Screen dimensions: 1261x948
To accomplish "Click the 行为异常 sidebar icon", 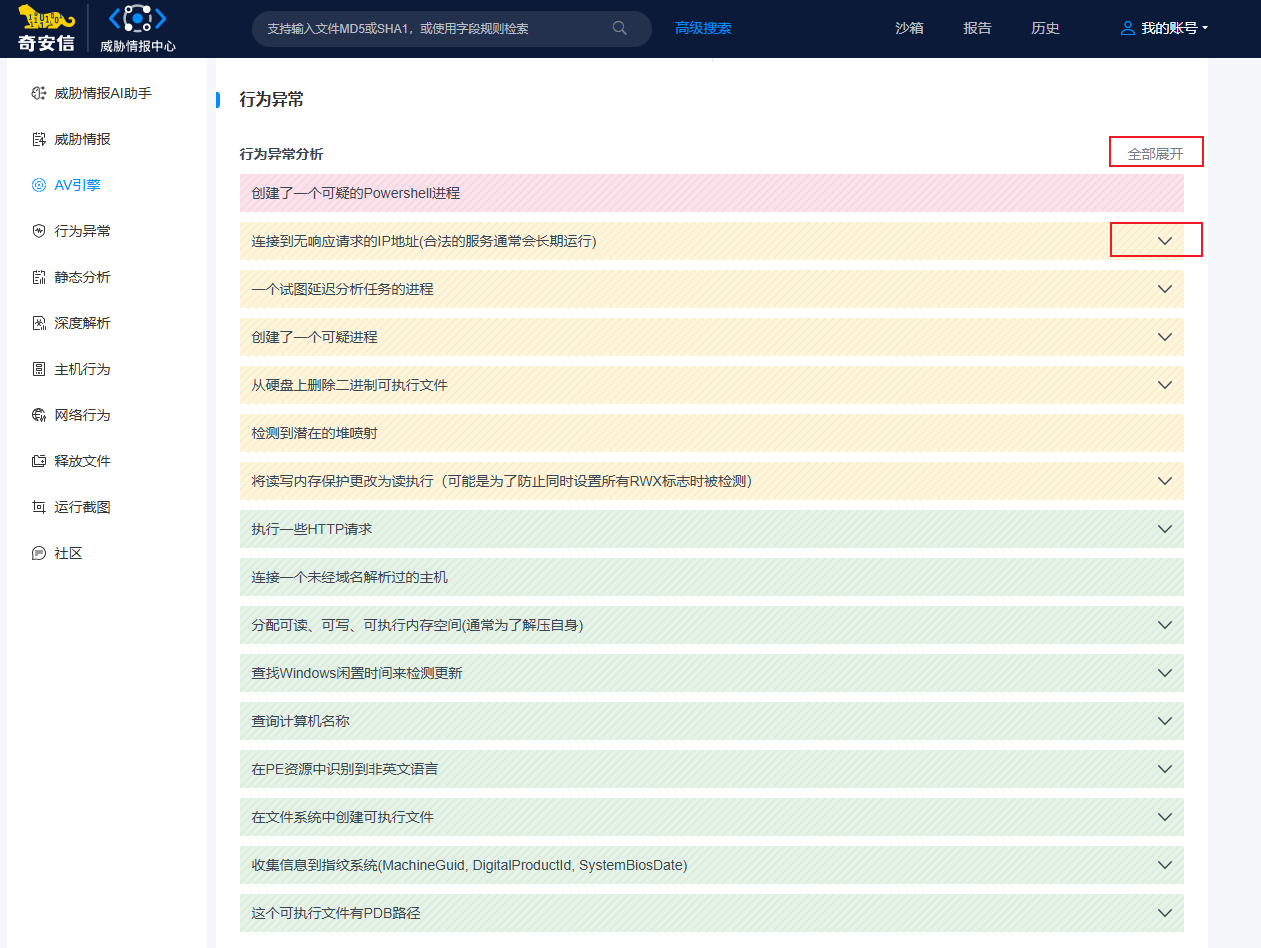I will point(39,231).
